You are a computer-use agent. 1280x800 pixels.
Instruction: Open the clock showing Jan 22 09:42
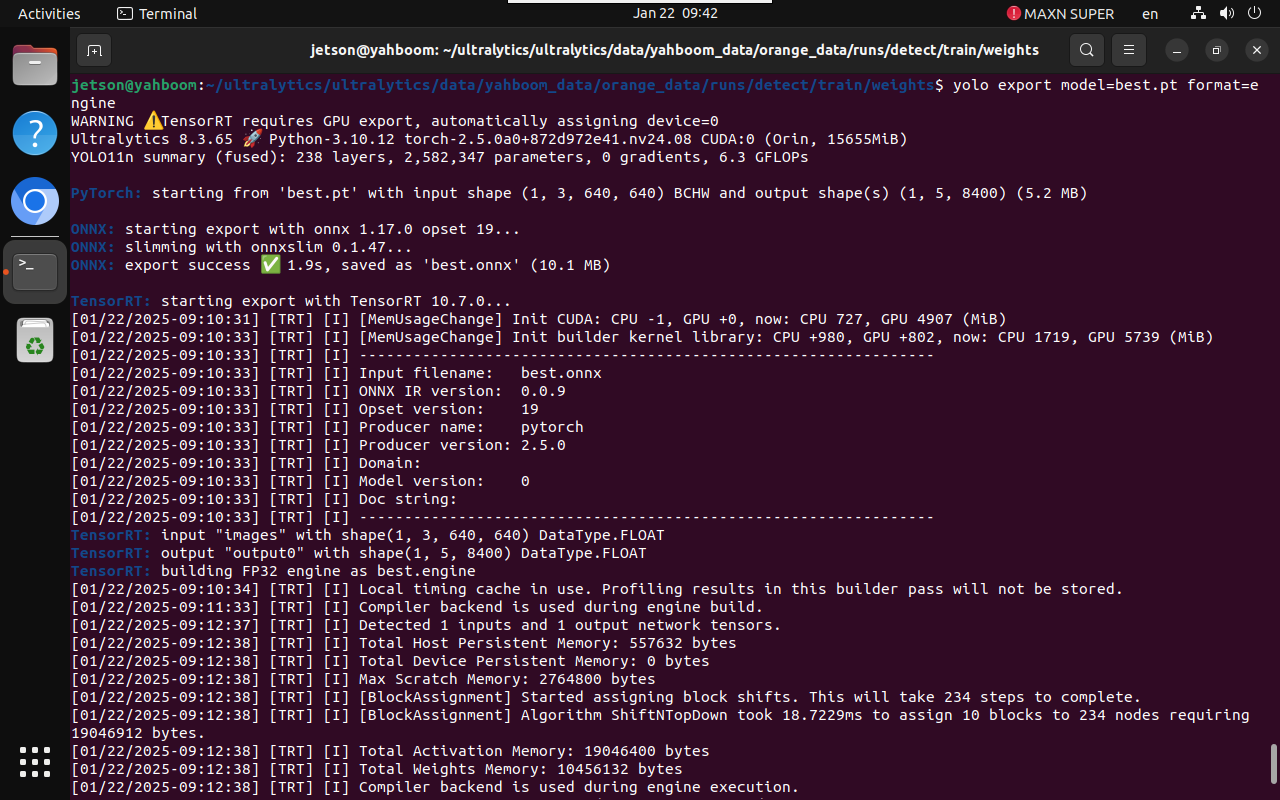tap(675, 14)
